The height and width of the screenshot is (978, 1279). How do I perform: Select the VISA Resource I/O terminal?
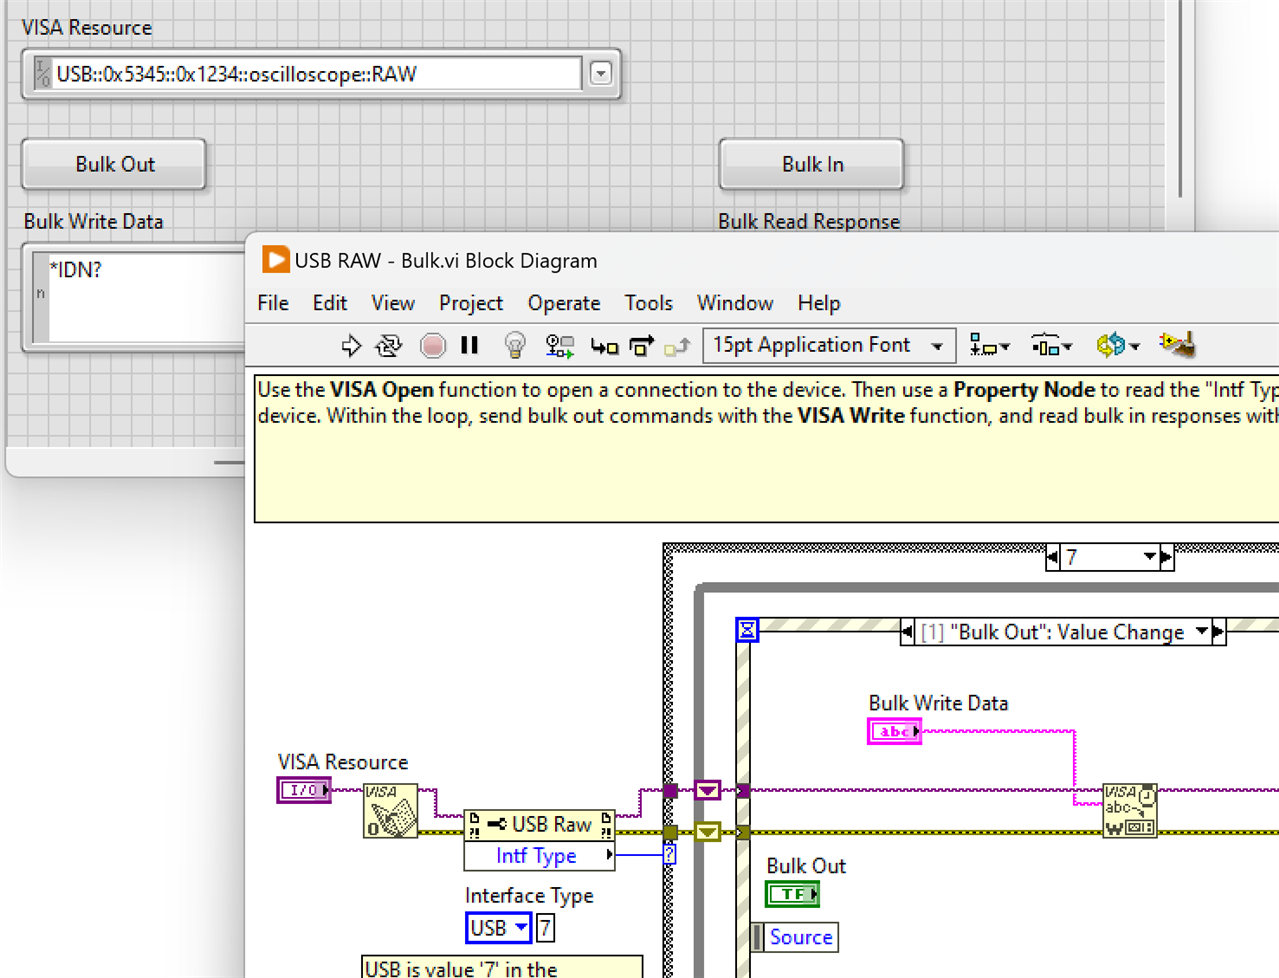pyautogui.click(x=304, y=790)
